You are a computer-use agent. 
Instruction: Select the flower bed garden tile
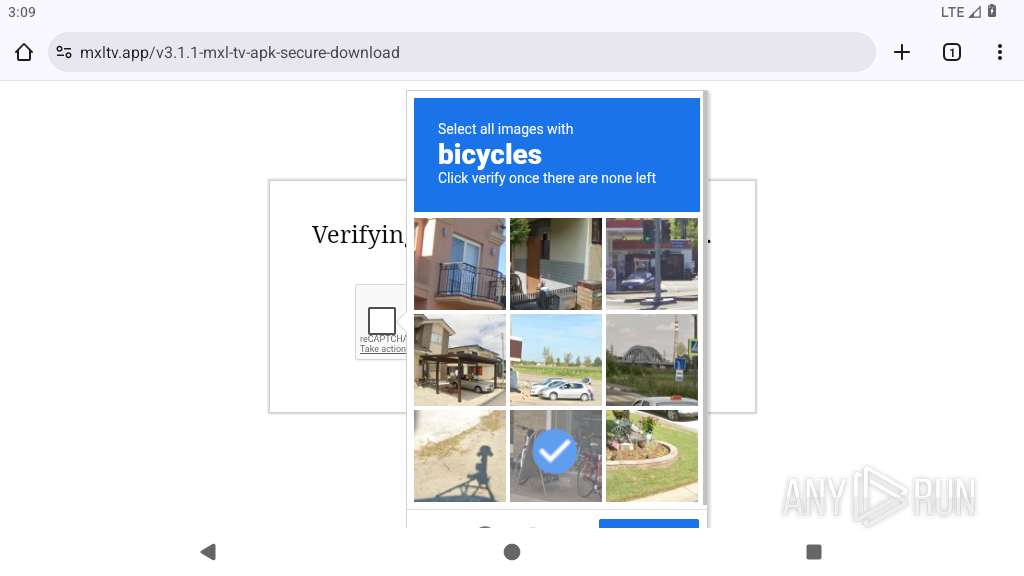pos(652,456)
